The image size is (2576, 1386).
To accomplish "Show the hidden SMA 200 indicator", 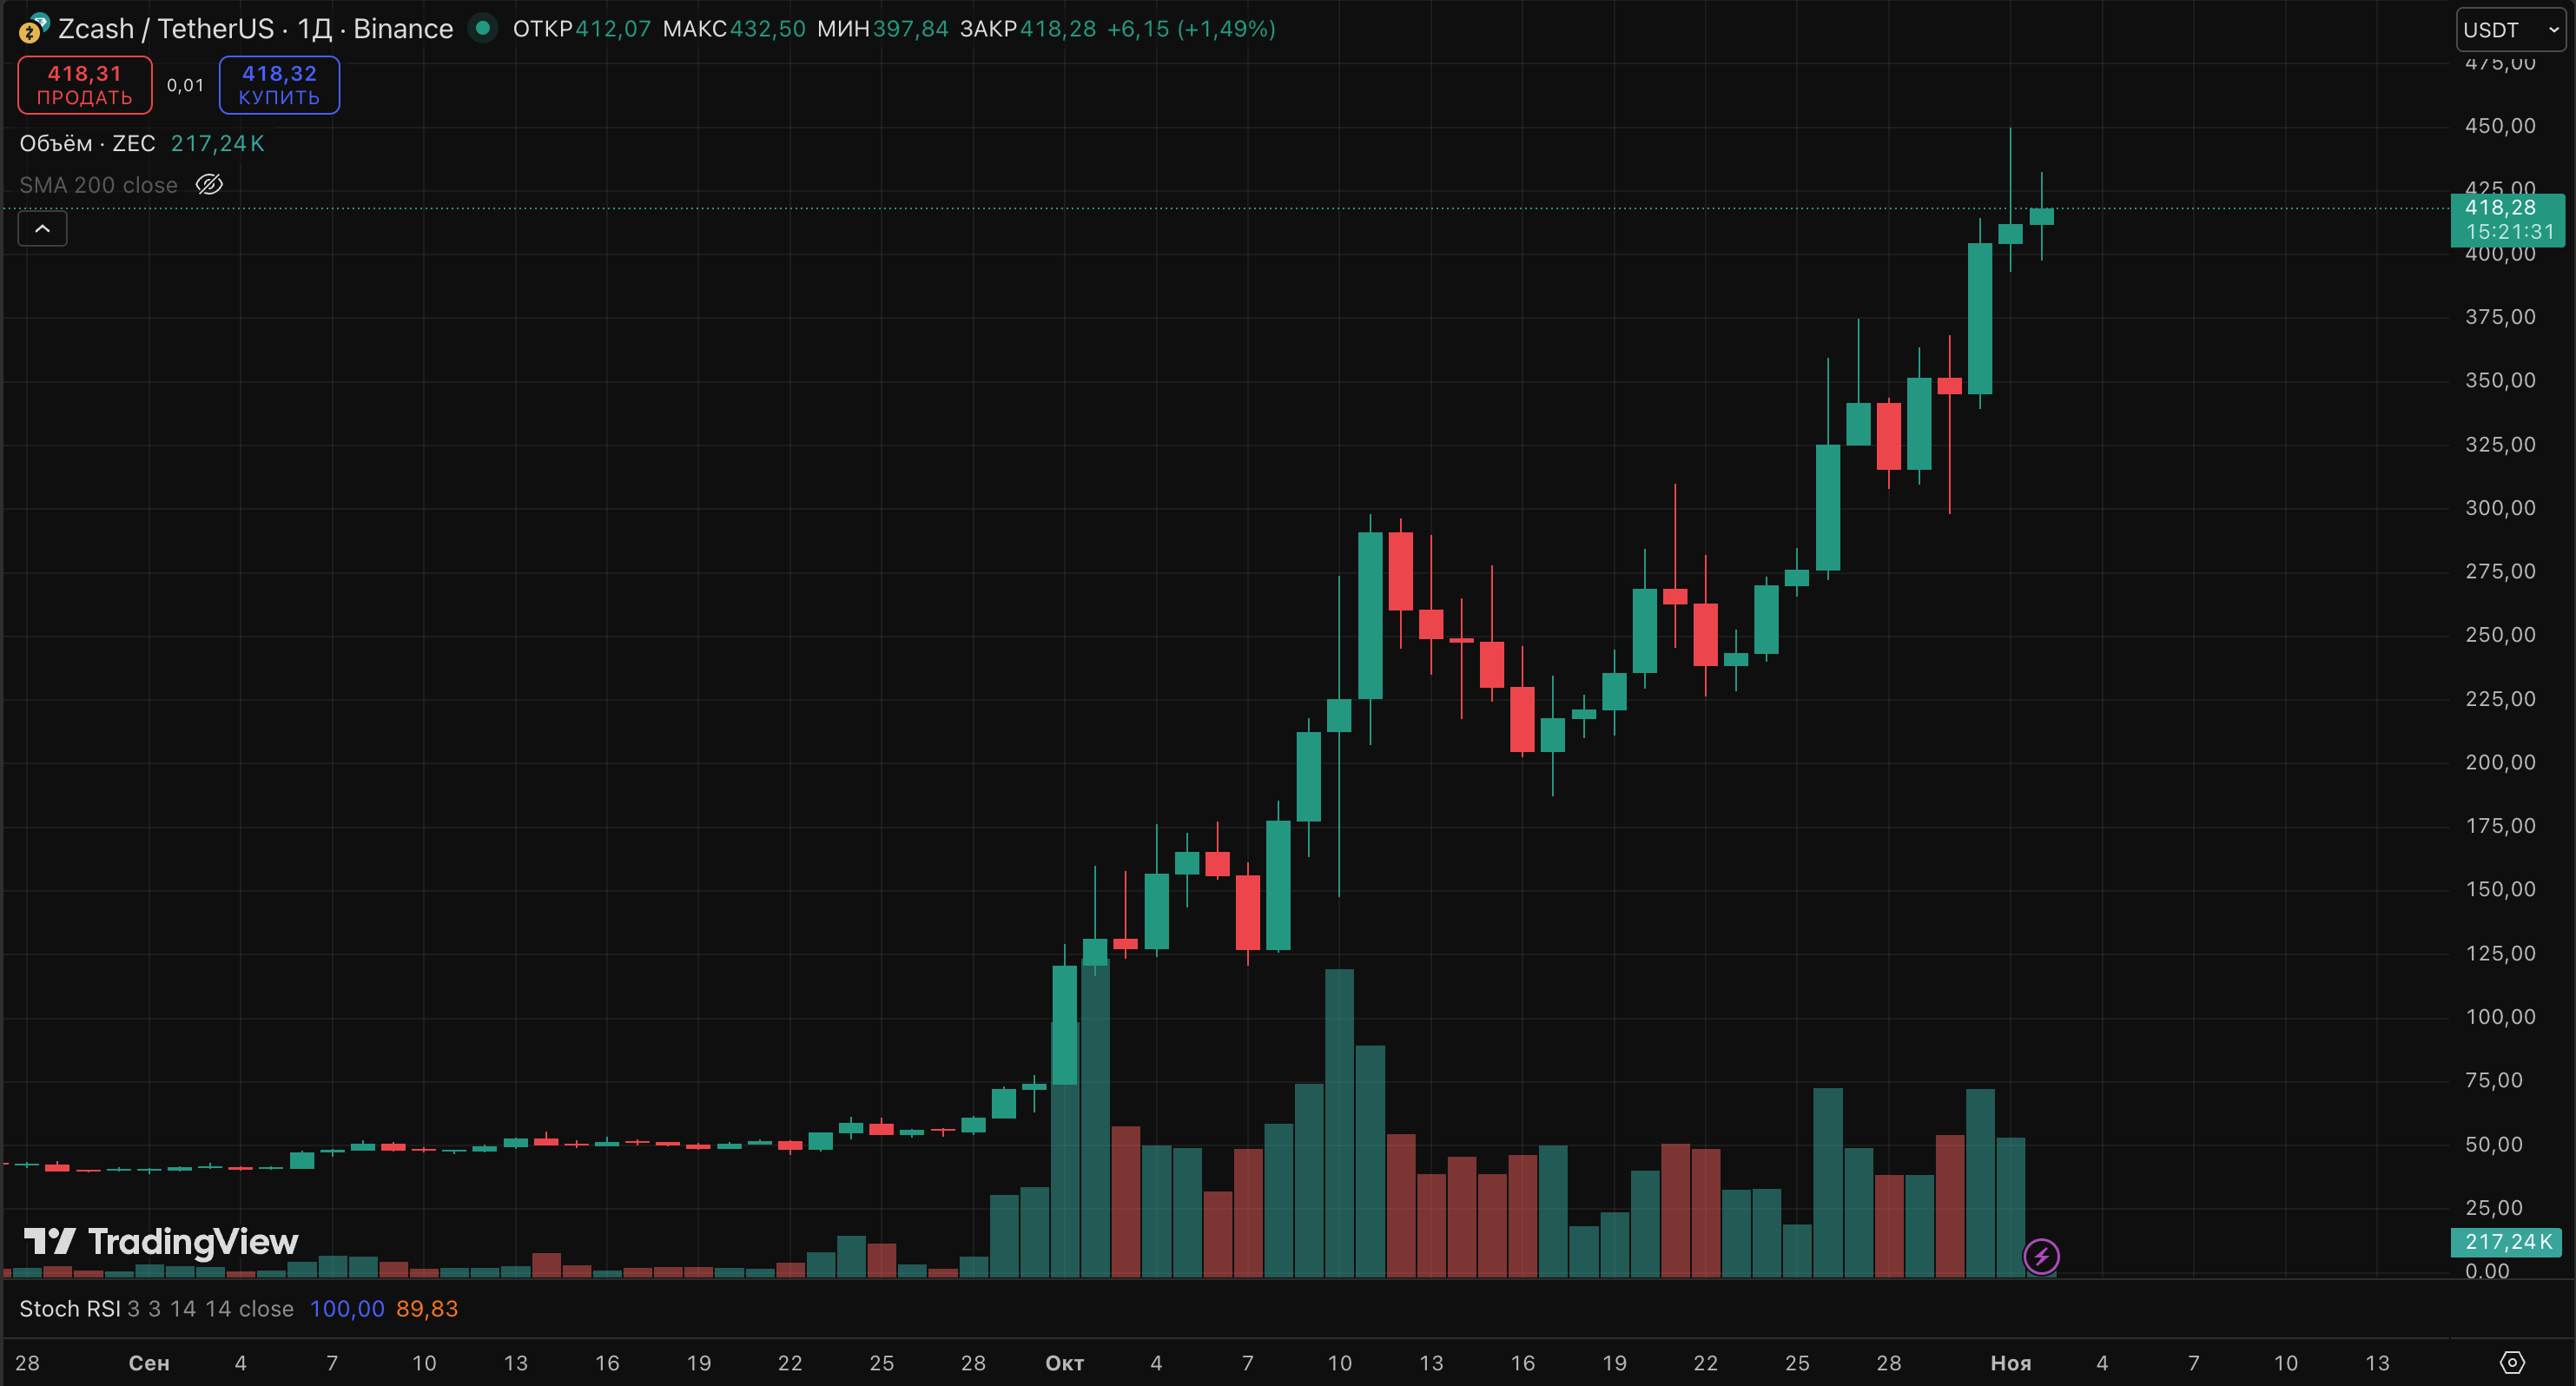I will (x=209, y=185).
